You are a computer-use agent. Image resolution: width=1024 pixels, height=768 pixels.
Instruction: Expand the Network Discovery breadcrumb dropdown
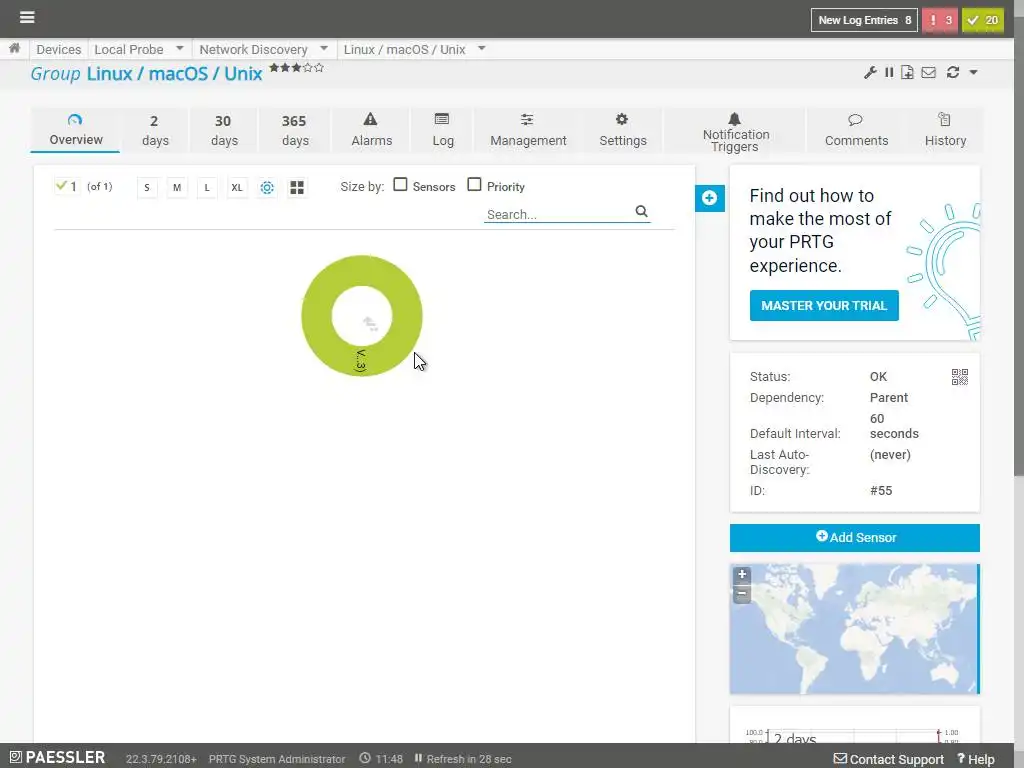click(x=324, y=48)
